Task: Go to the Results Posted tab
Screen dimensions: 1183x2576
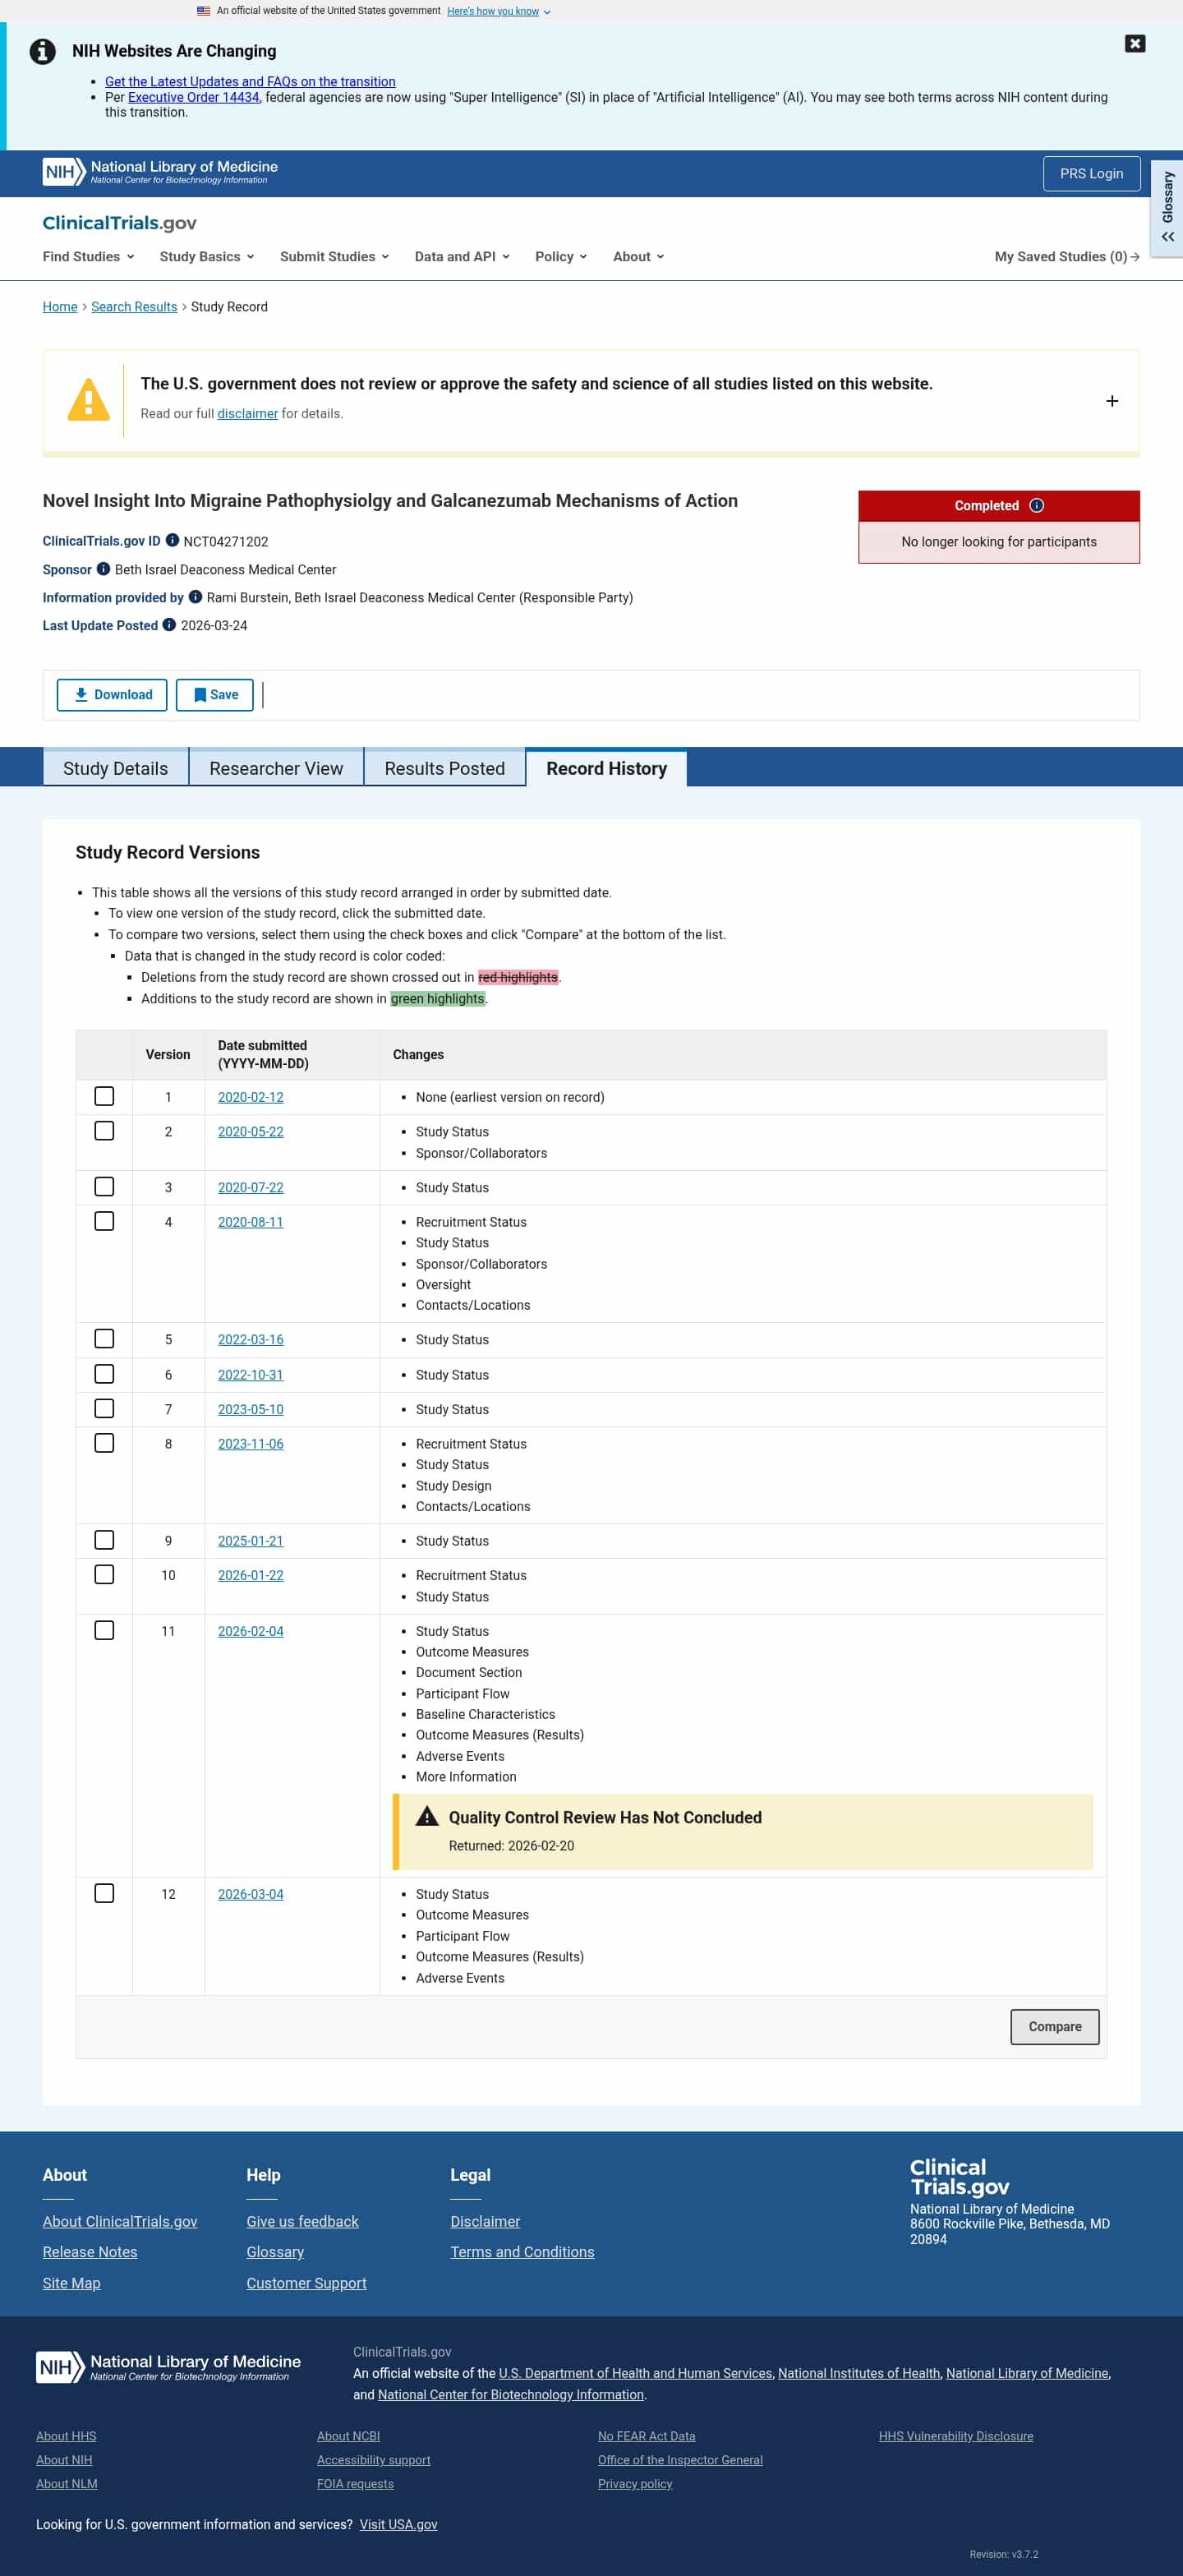Action: 445,768
